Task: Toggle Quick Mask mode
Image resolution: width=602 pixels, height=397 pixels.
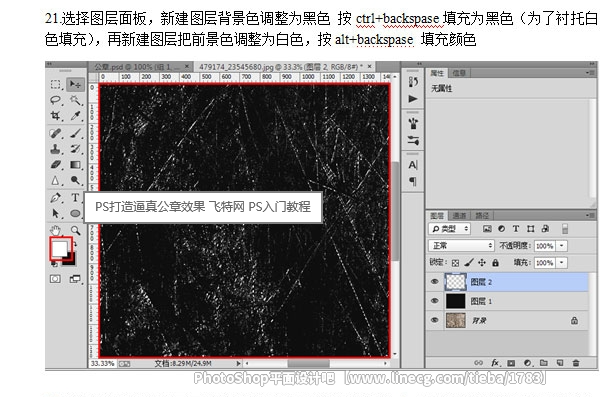Action: [x=55, y=279]
